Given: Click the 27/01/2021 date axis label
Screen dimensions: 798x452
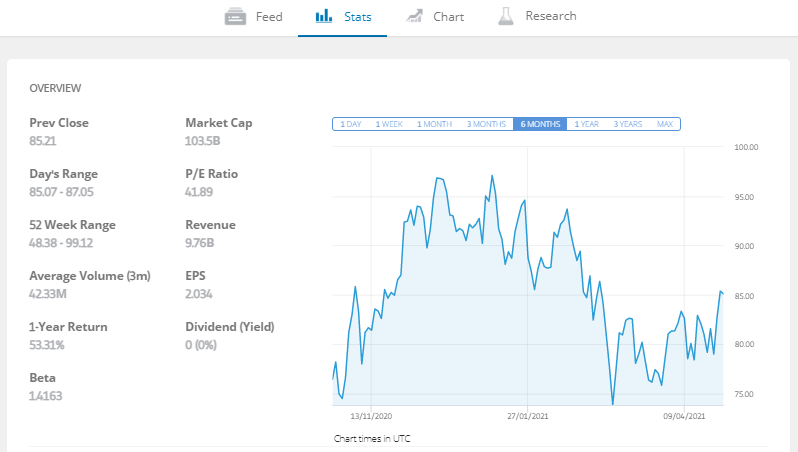Looking at the screenshot, I should (528, 416).
